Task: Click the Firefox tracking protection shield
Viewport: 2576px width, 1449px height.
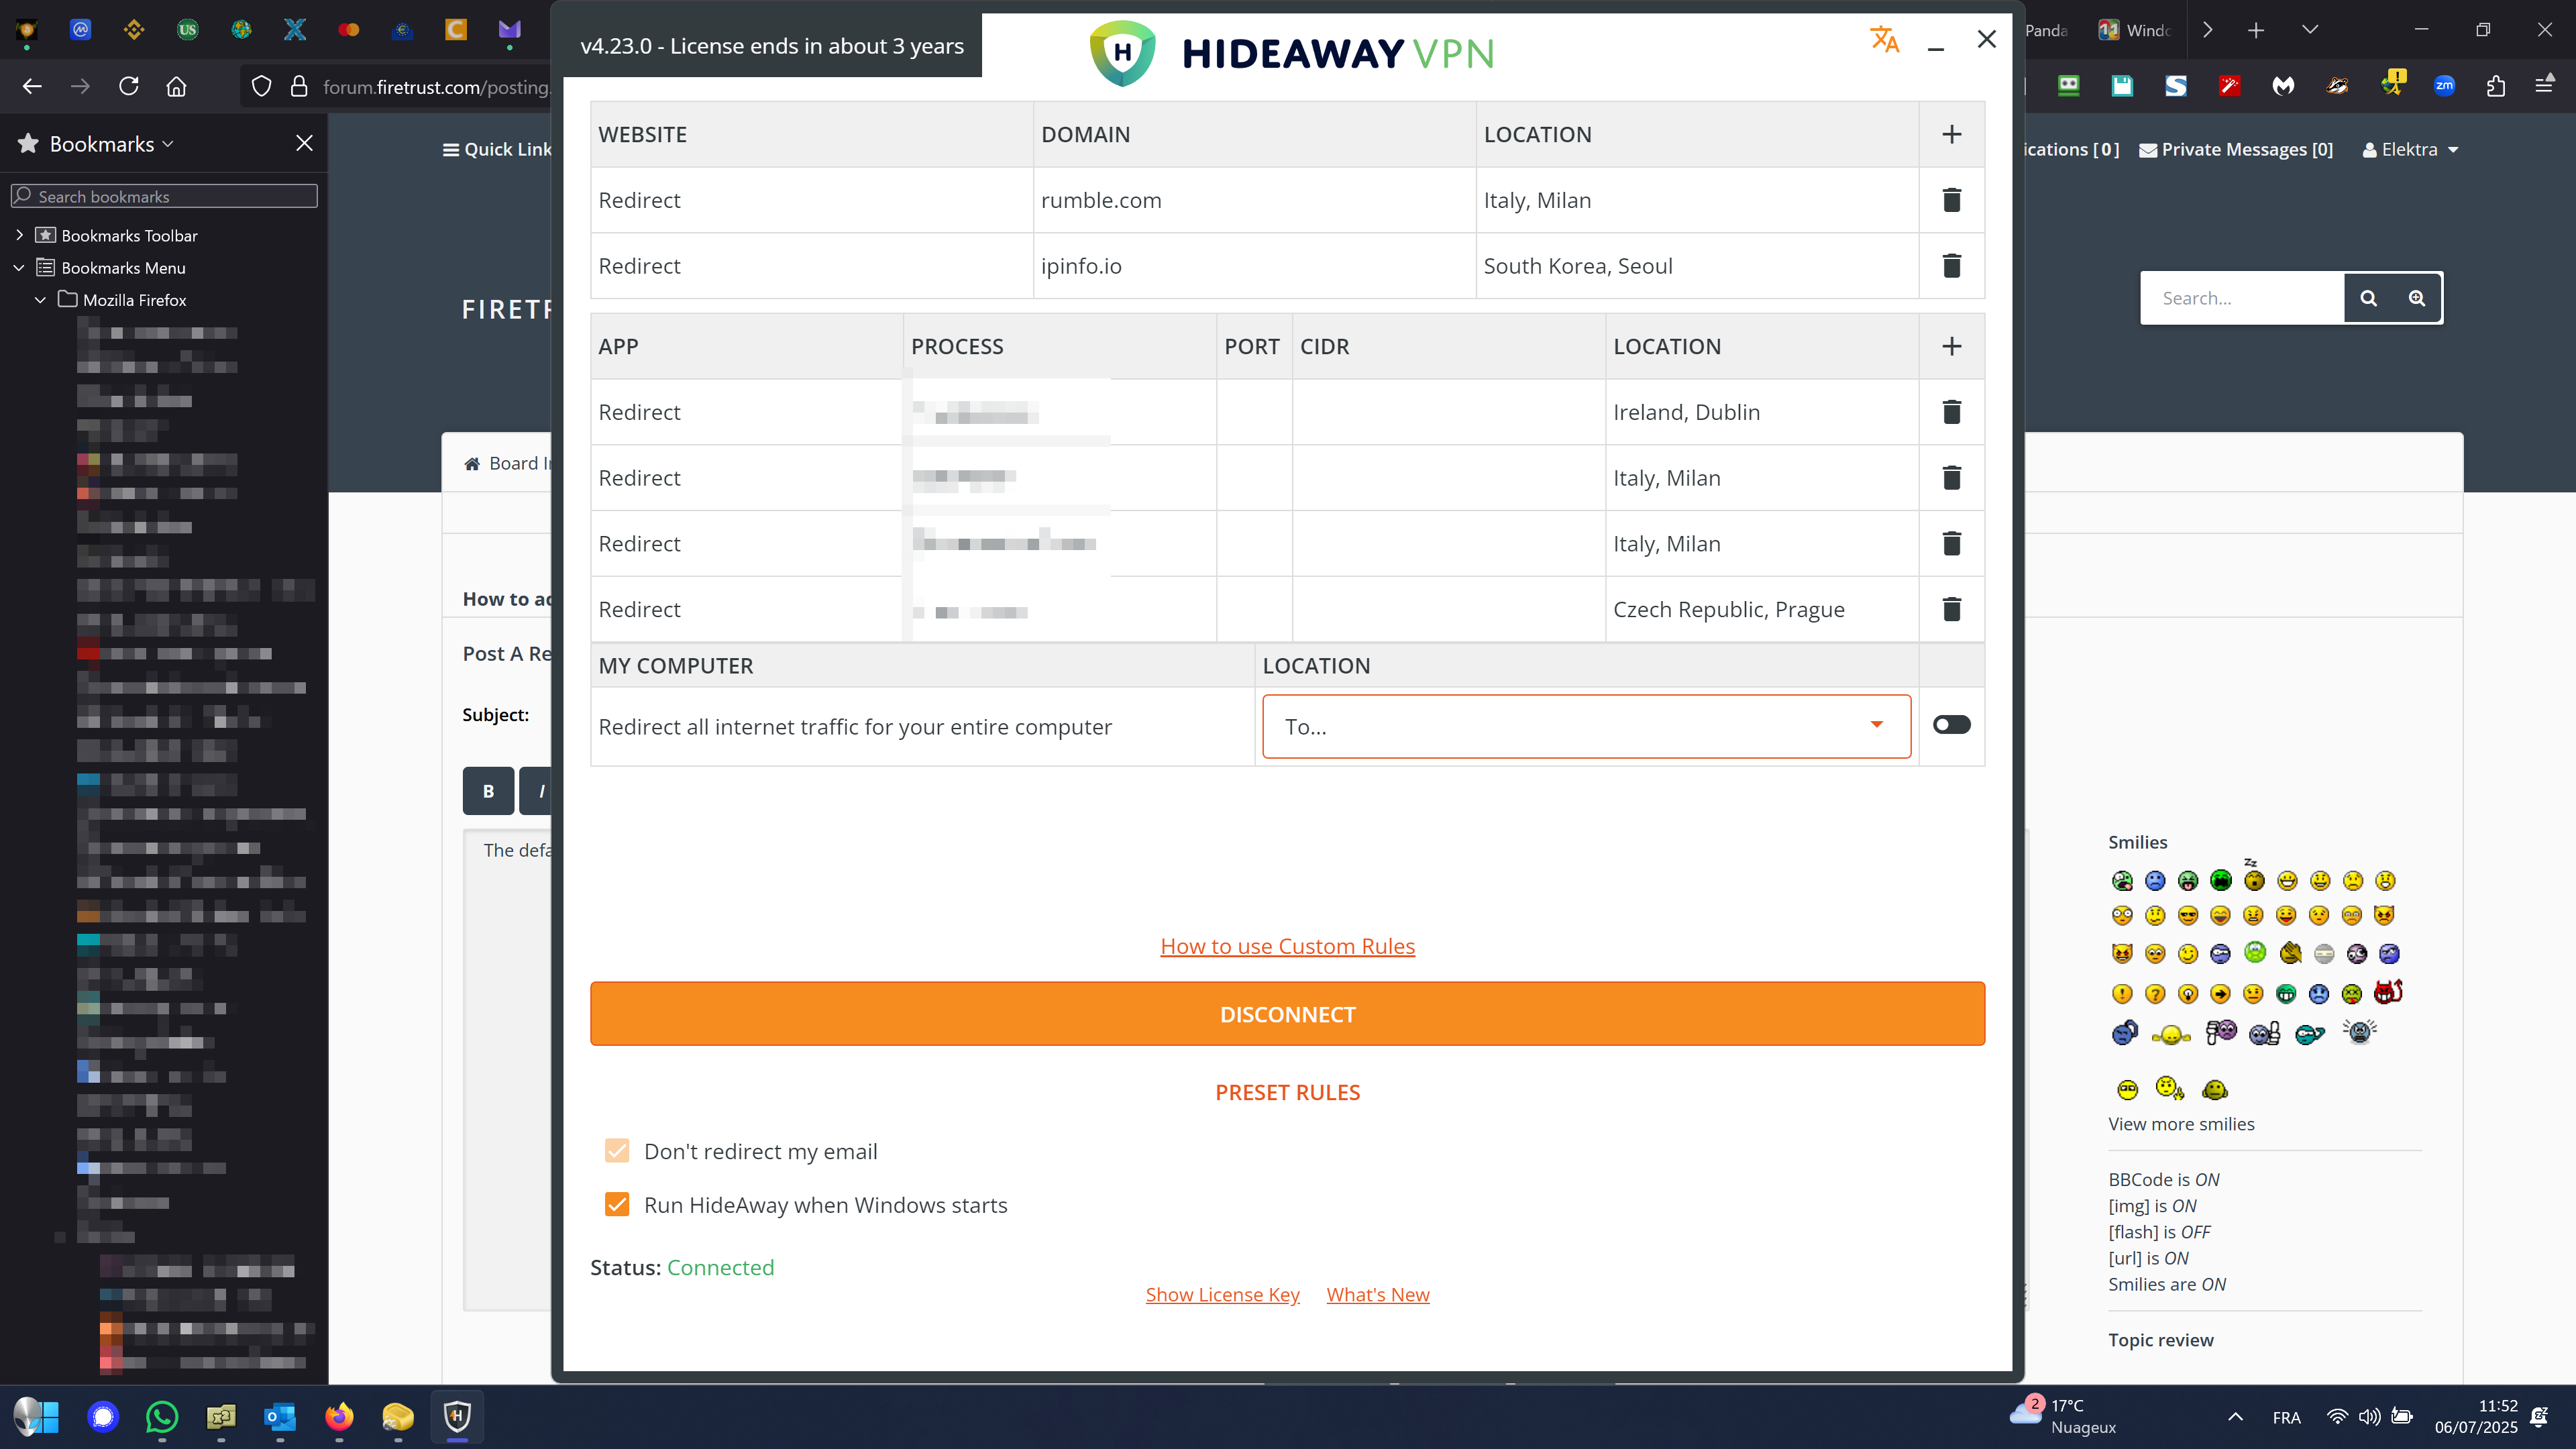Action: pyautogui.click(x=261, y=86)
